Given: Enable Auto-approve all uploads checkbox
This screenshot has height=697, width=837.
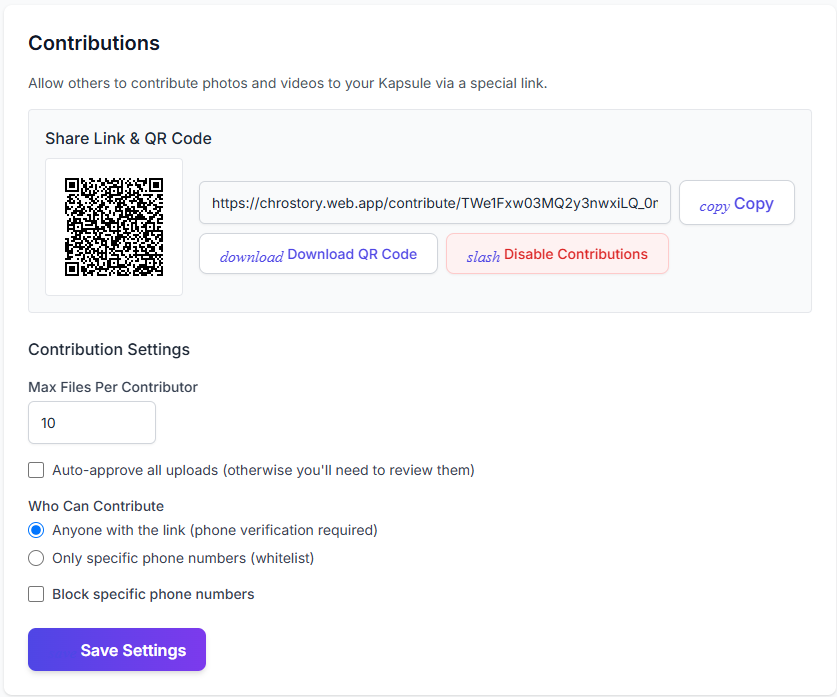Looking at the screenshot, I should (36, 470).
